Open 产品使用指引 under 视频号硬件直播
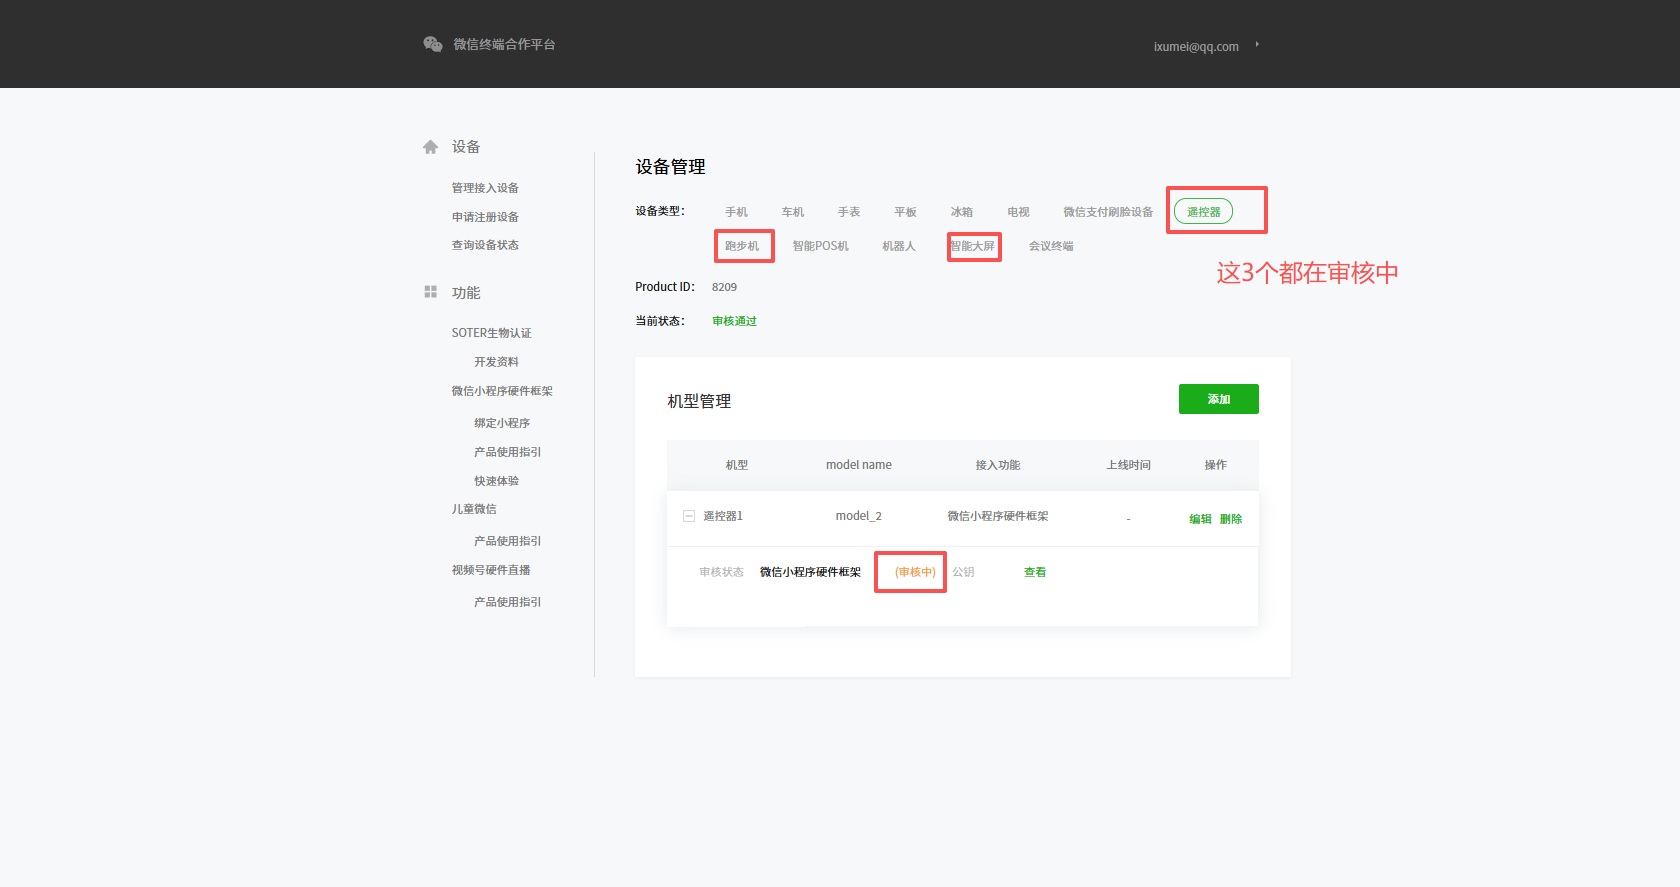Image resolution: width=1680 pixels, height=887 pixels. point(508,602)
